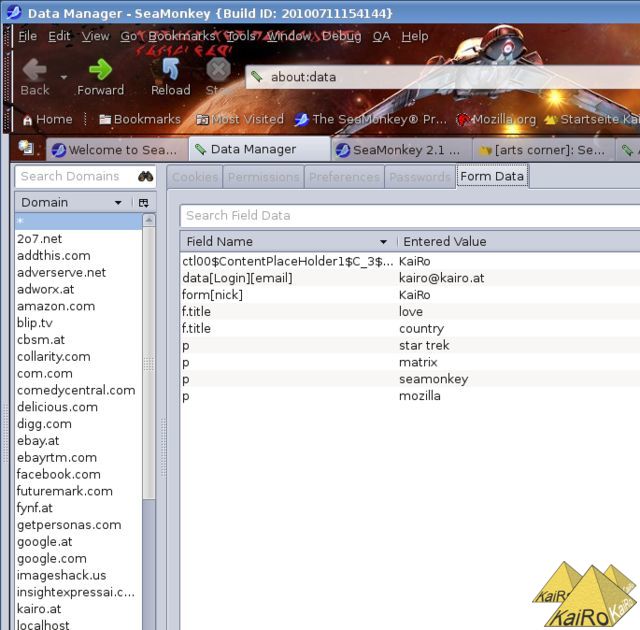This screenshot has width=640, height=630.
Task: Switch to the [arts corner] tab
Action: [544, 150]
